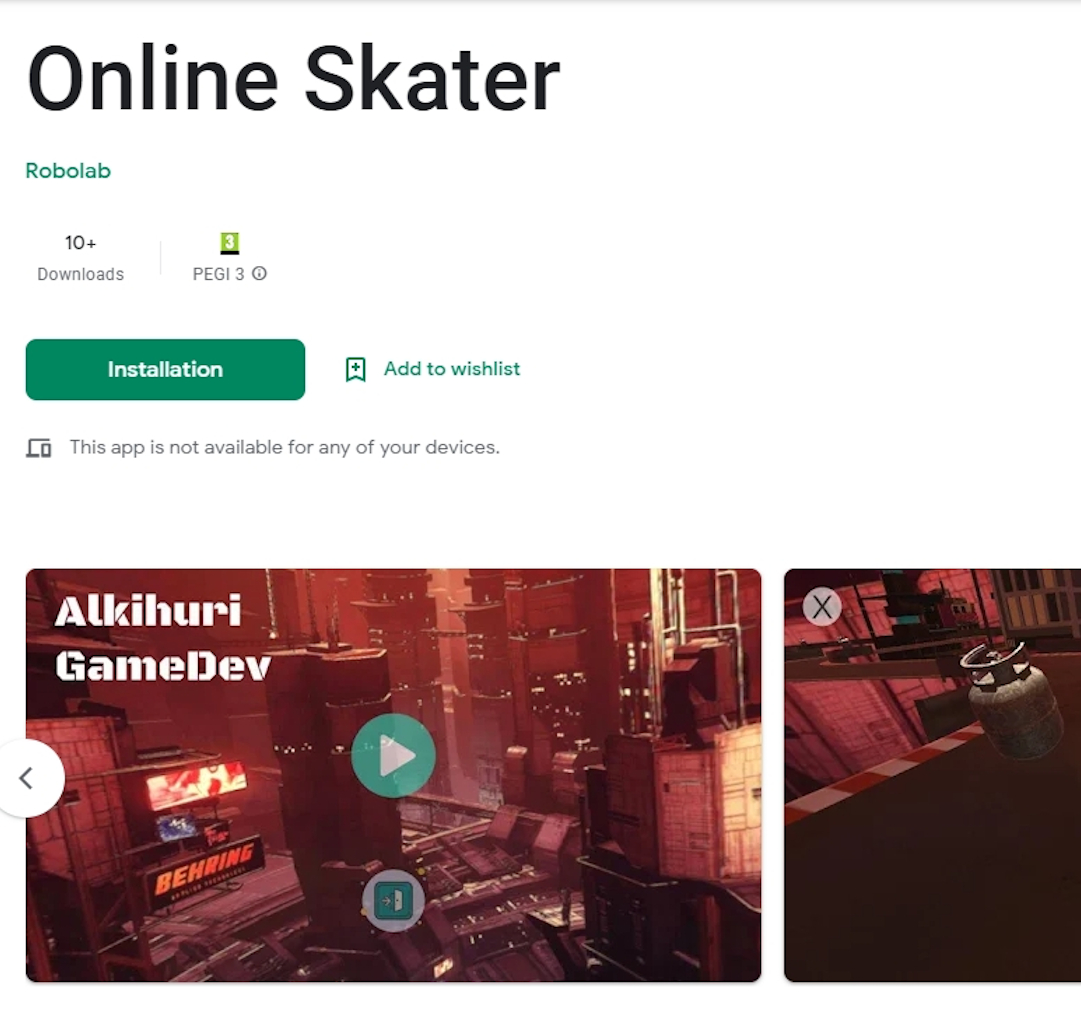Play the Online Skater trailer video

(393, 756)
